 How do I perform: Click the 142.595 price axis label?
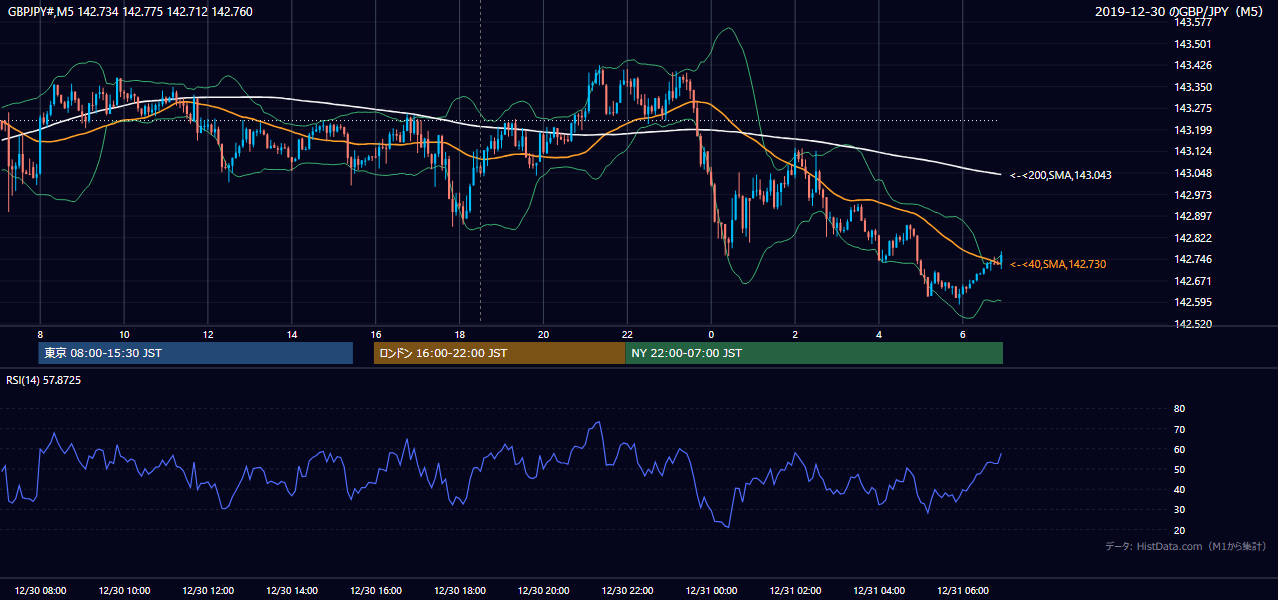(1192, 302)
